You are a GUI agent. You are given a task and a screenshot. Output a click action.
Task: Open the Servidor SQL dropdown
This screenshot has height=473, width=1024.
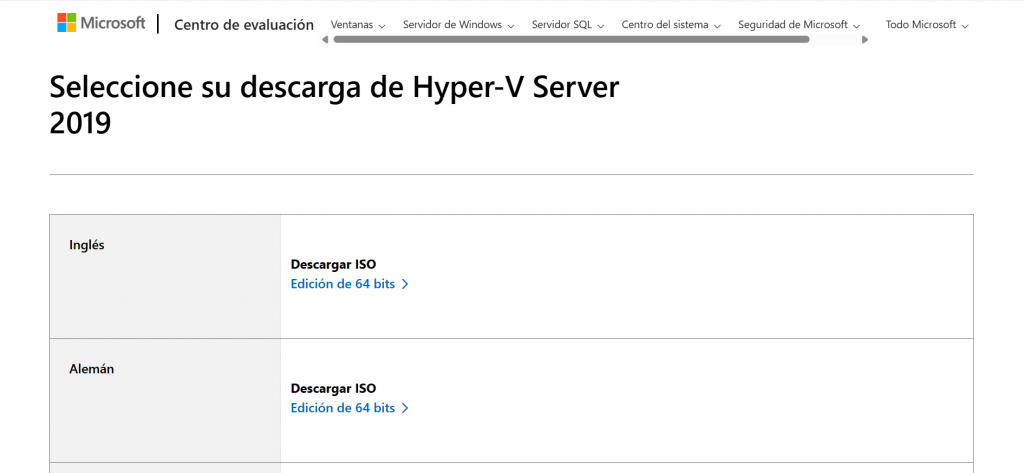568,25
